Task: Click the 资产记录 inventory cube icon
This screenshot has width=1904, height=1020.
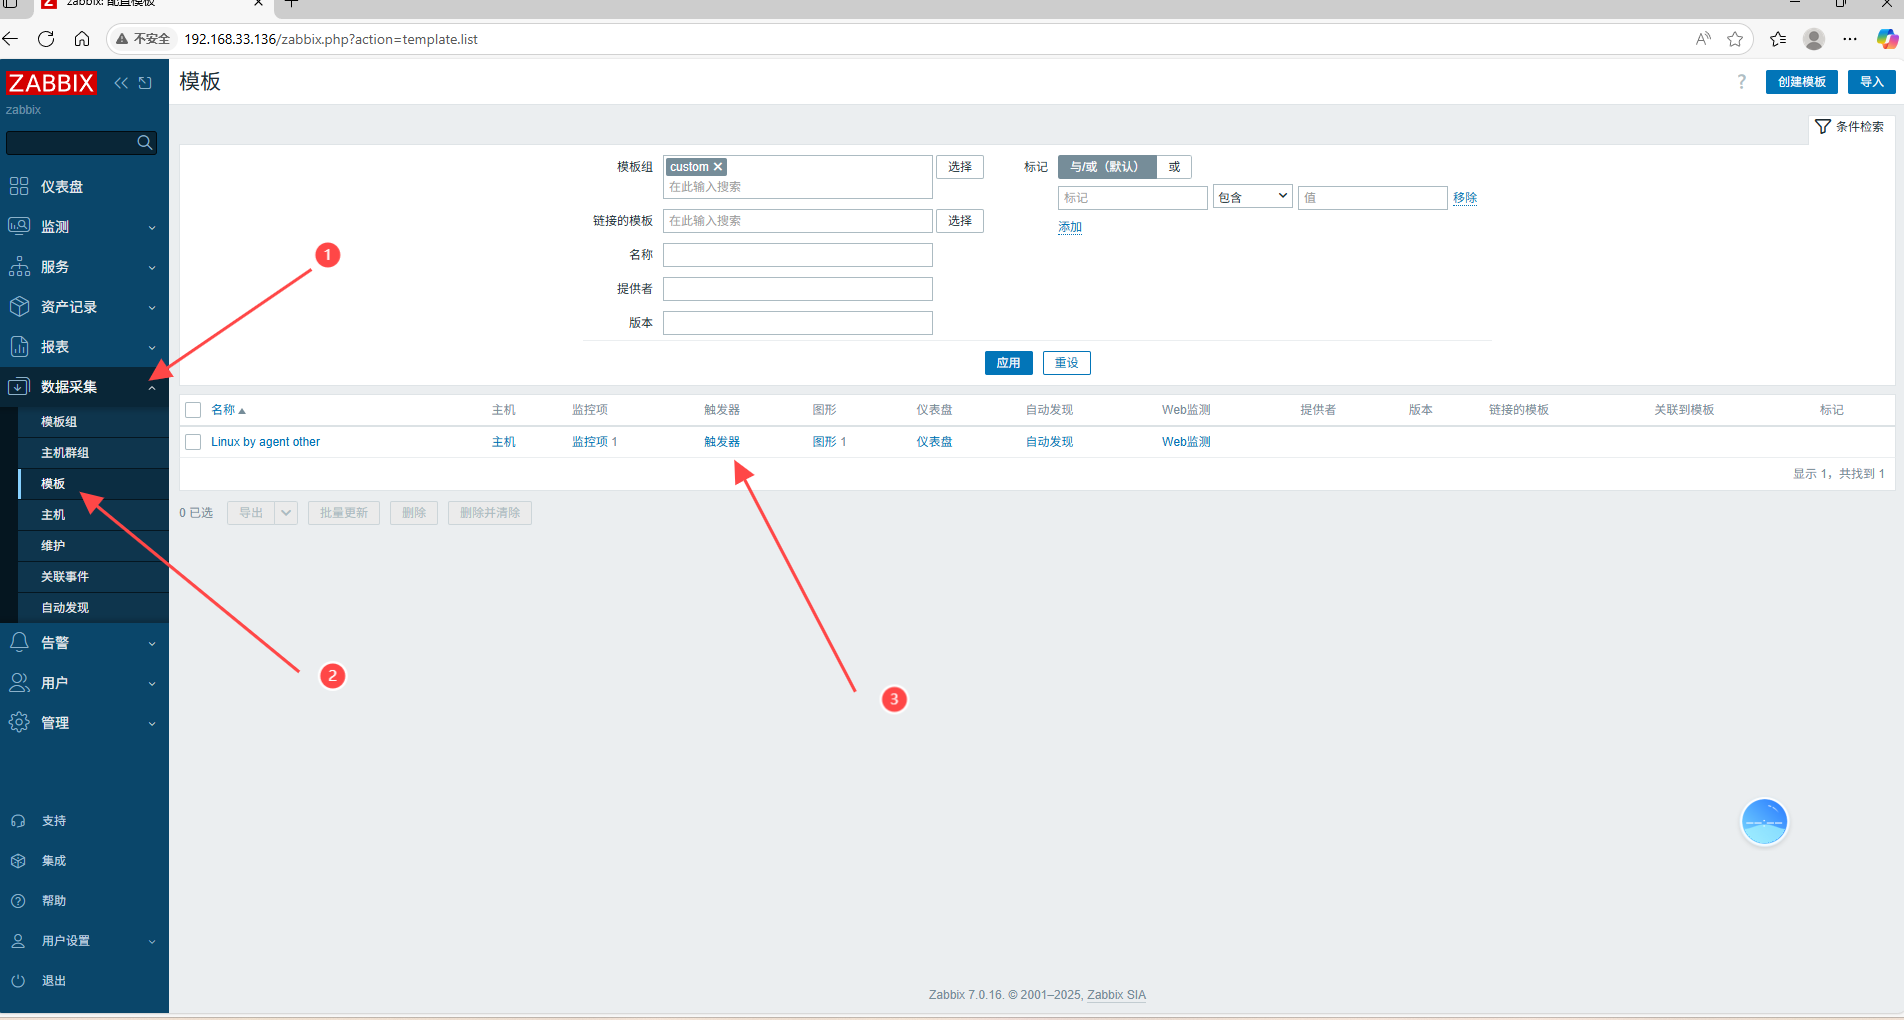Action: coord(19,307)
